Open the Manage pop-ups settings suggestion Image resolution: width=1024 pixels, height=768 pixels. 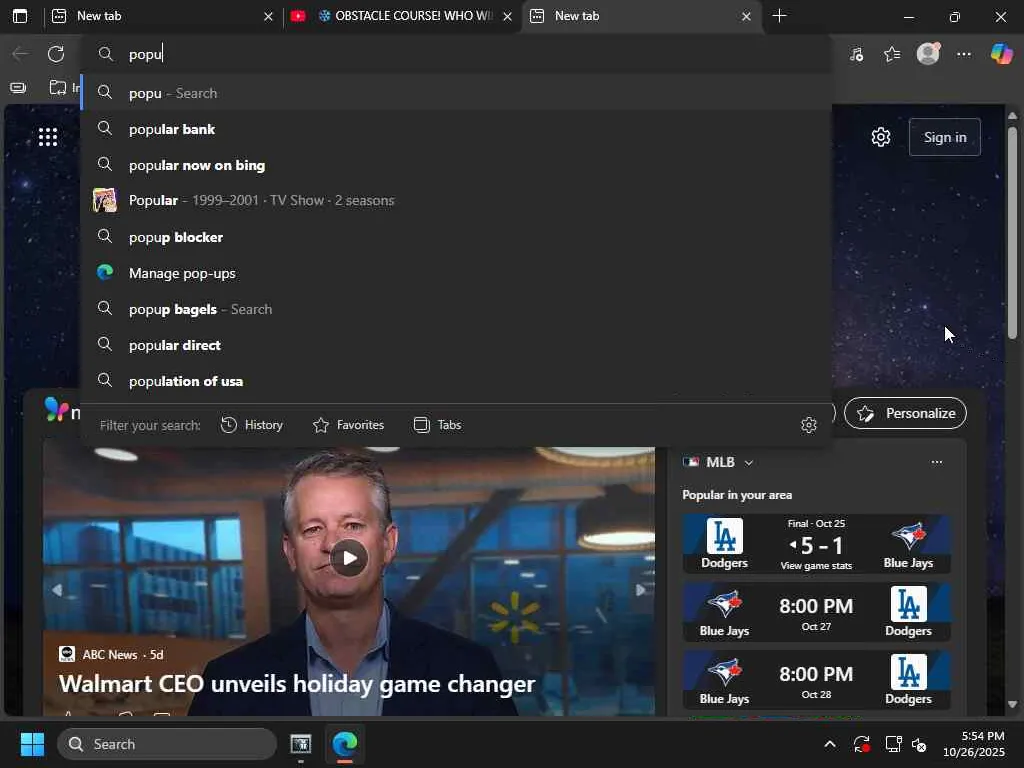456,273
